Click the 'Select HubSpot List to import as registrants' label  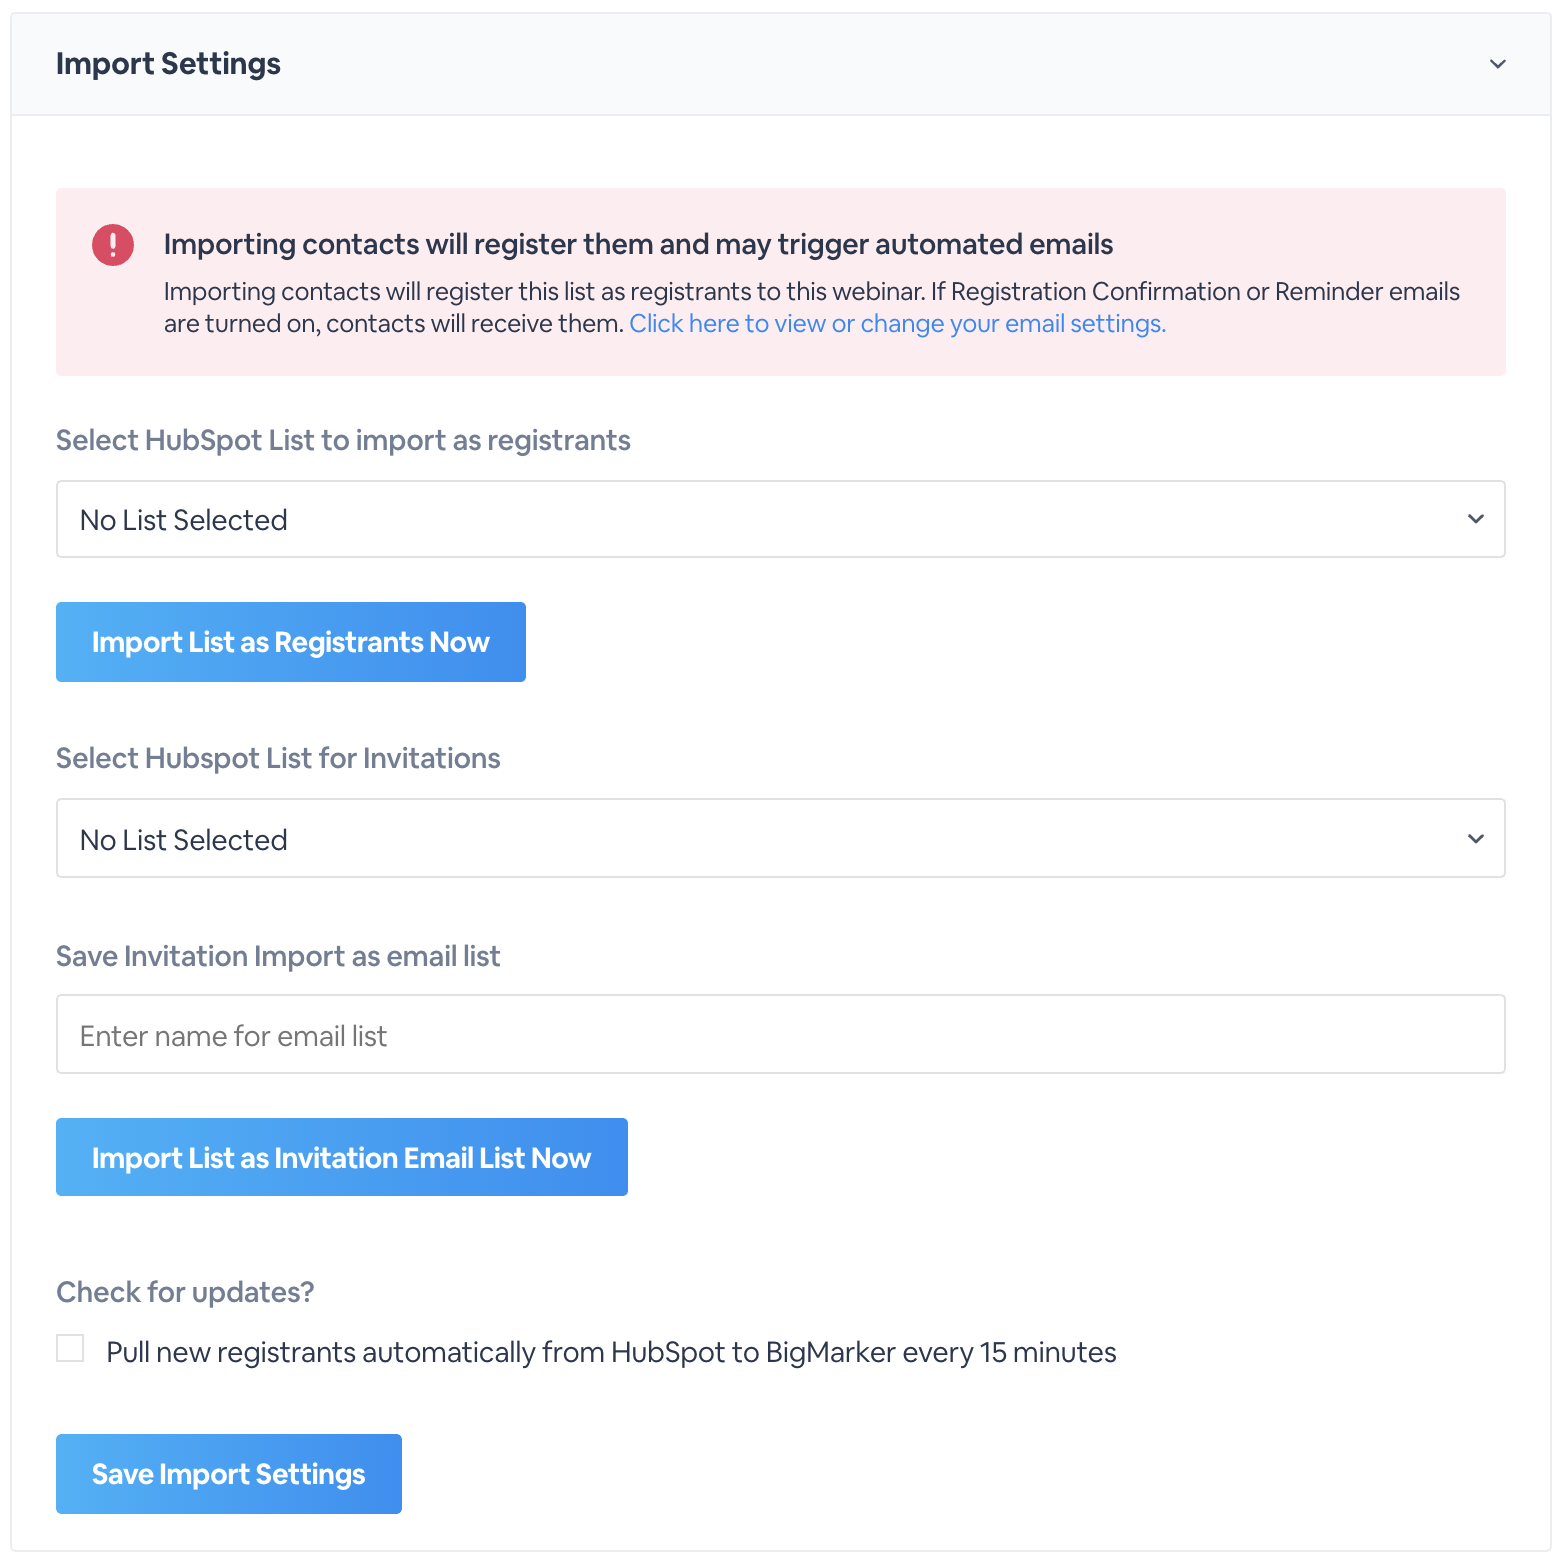coord(343,441)
